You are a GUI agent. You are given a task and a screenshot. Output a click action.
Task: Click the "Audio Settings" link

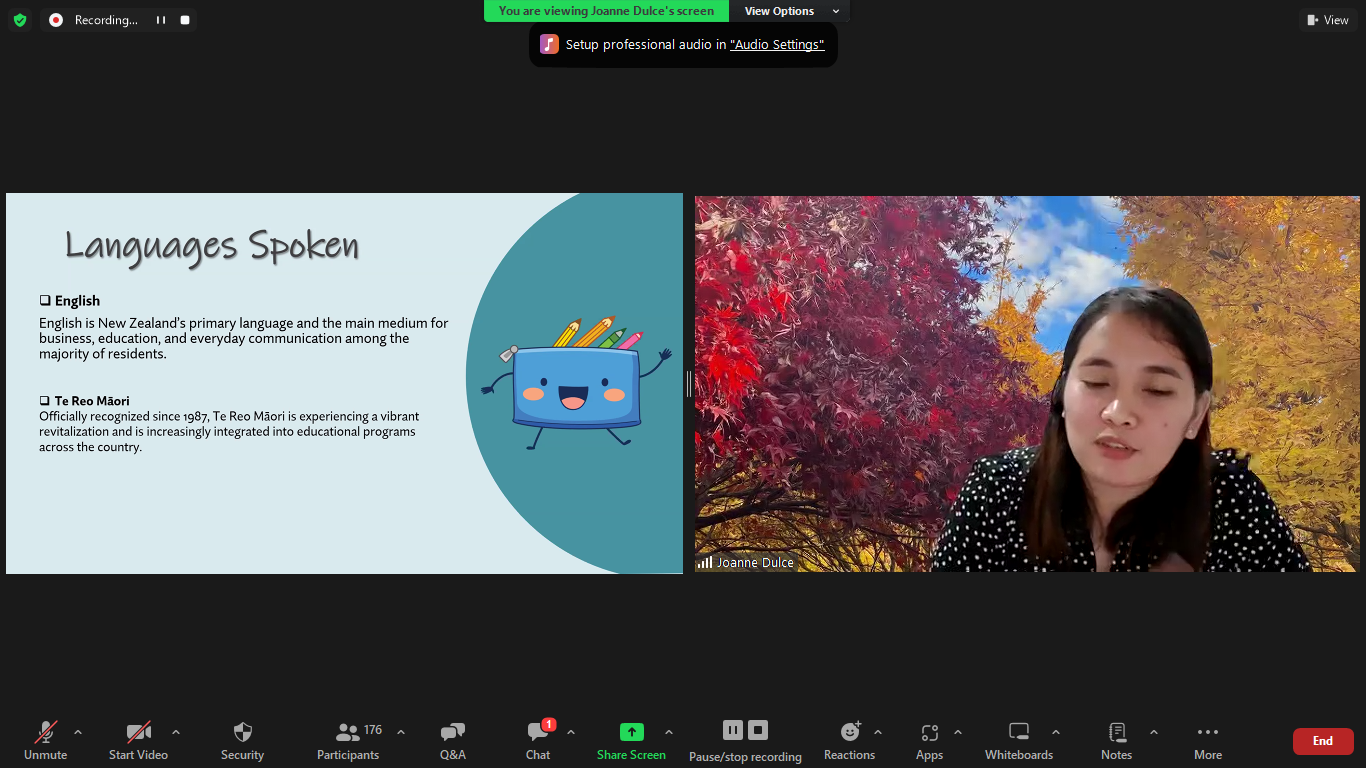point(777,44)
